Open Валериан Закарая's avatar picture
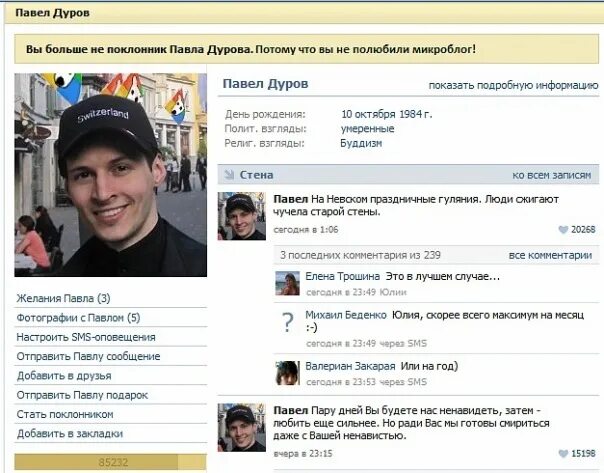This screenshot has width=604, height=473. 287,373
